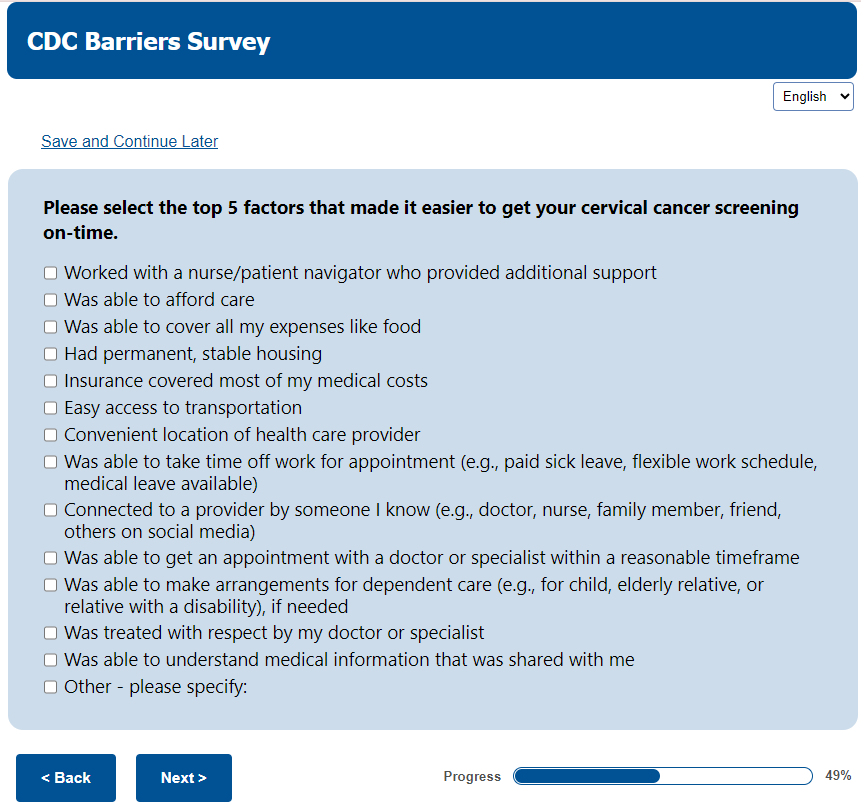Check 'Was able to understand medical information' box
Viewport: 861px width, 810px height.
click(50, 660)
